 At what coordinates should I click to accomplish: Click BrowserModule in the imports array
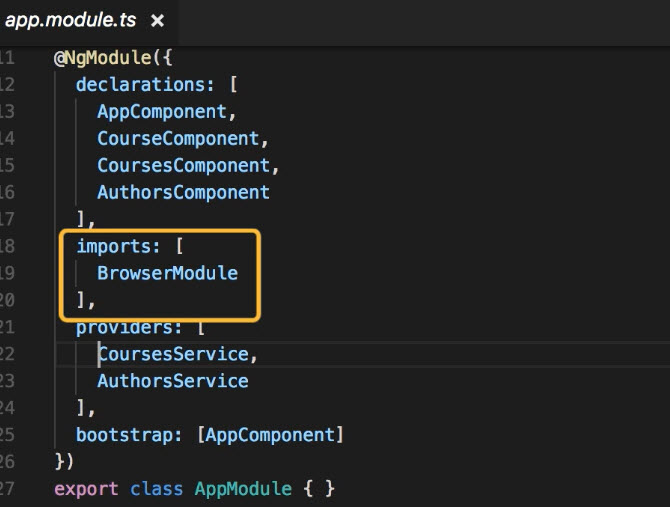[x=167, y=273]
